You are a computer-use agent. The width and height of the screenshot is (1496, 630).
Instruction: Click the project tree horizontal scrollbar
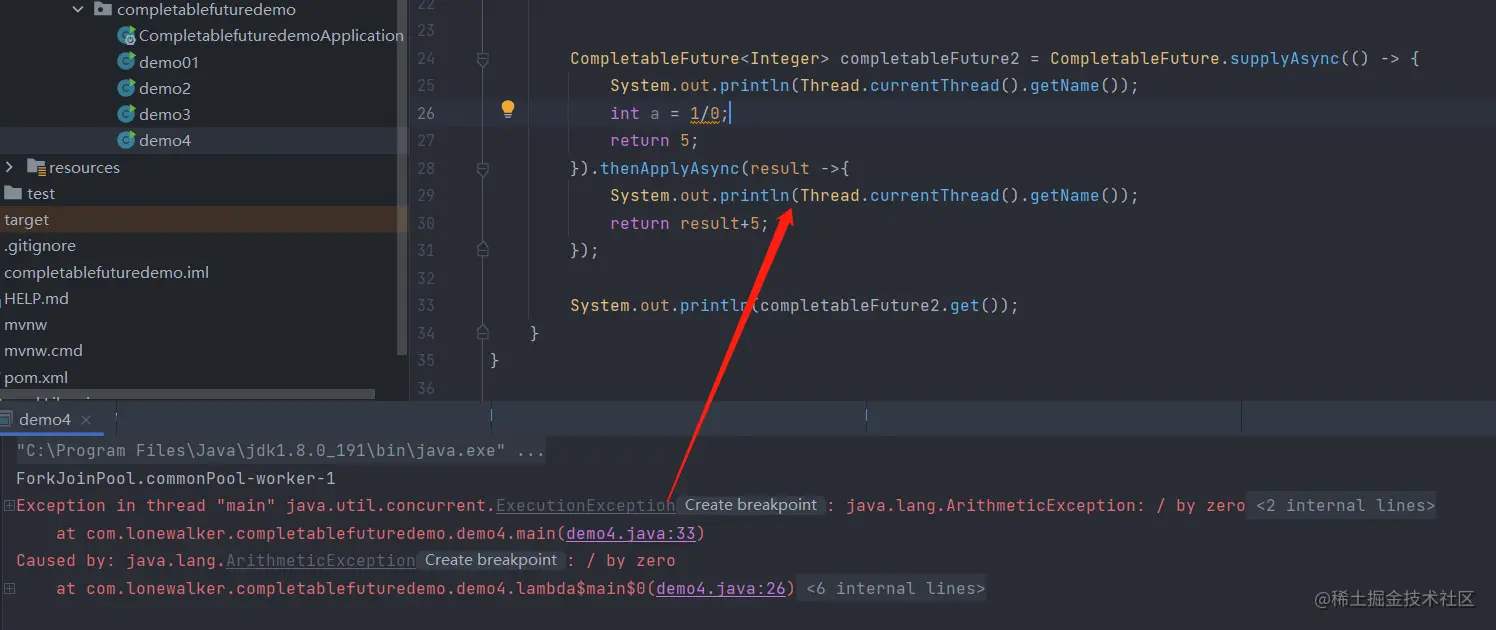point(188,395)
